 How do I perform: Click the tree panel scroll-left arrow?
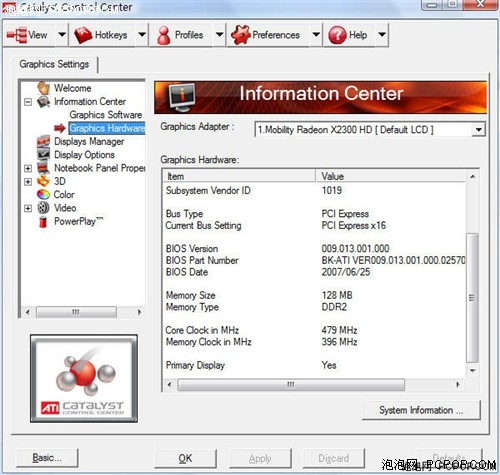point(28,312)
